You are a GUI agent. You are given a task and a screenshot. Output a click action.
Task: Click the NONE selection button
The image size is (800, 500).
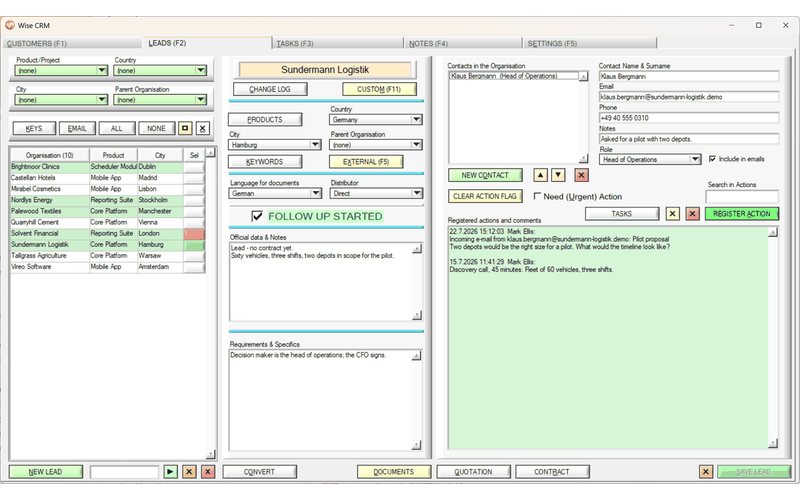pyautogui.click(x=157, y=128)
